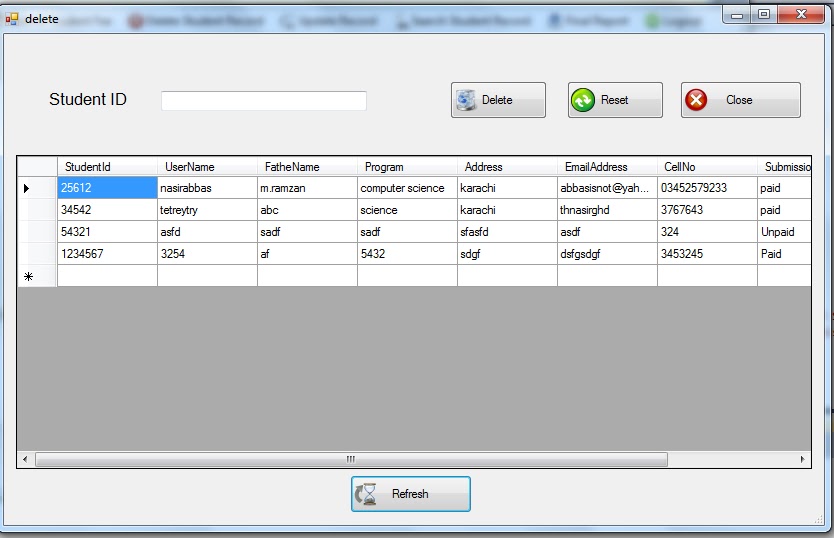Screen dimensions: 834x538
Task: Select the sfasfd address cell
Action: coord(507,231)
